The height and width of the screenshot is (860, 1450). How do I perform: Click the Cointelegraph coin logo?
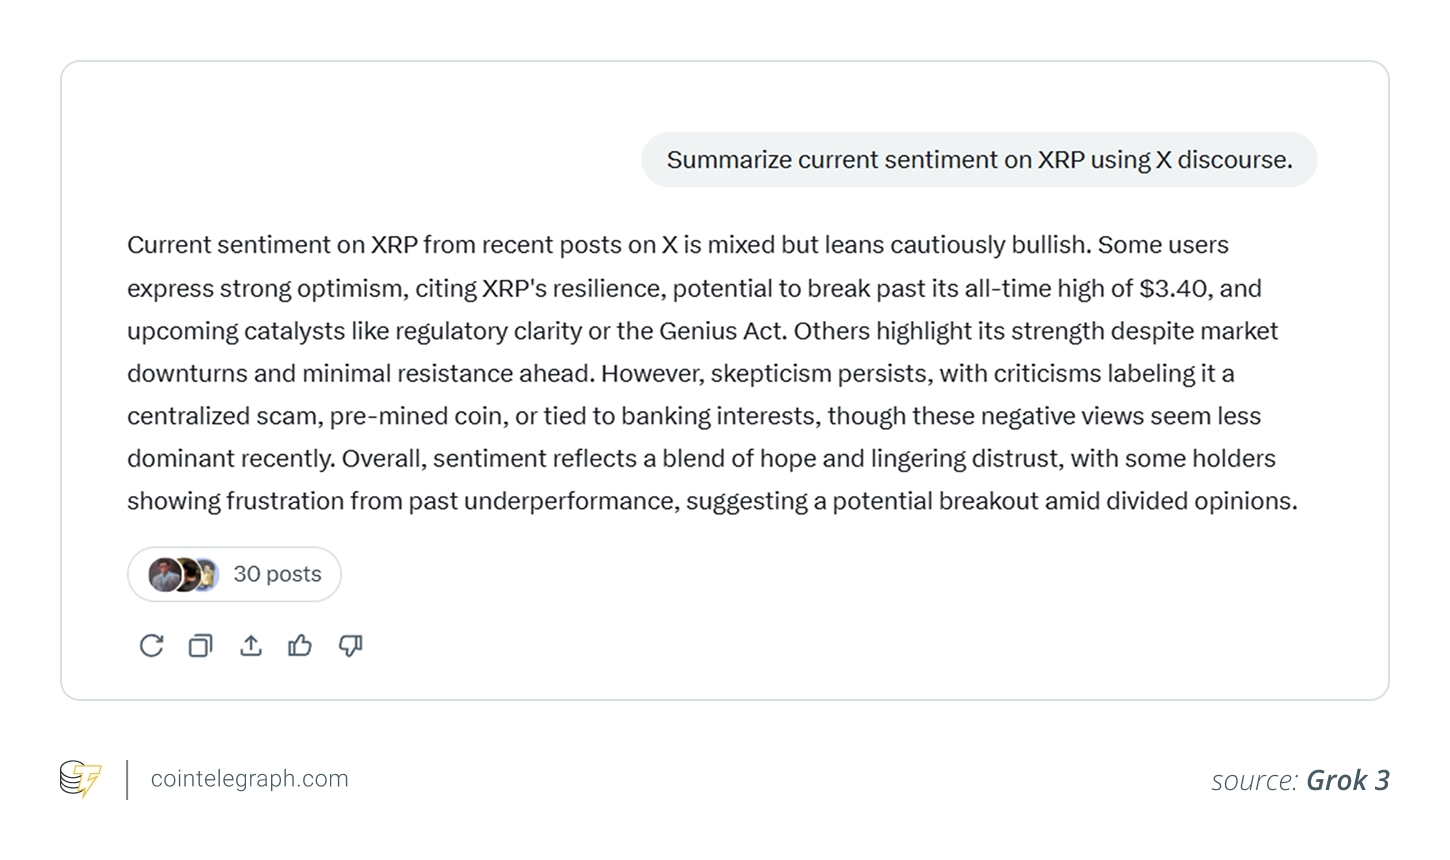[80, 779]
